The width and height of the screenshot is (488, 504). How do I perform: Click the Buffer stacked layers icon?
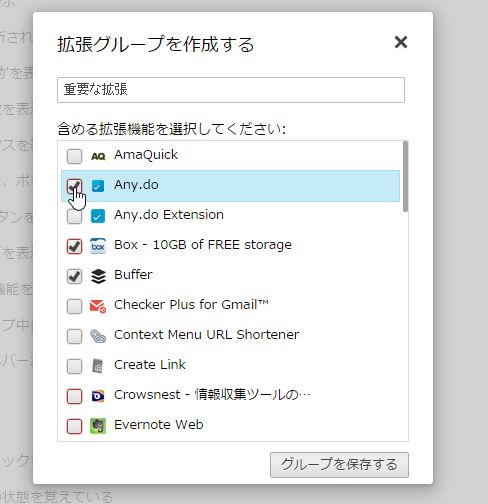pos(98,276)
